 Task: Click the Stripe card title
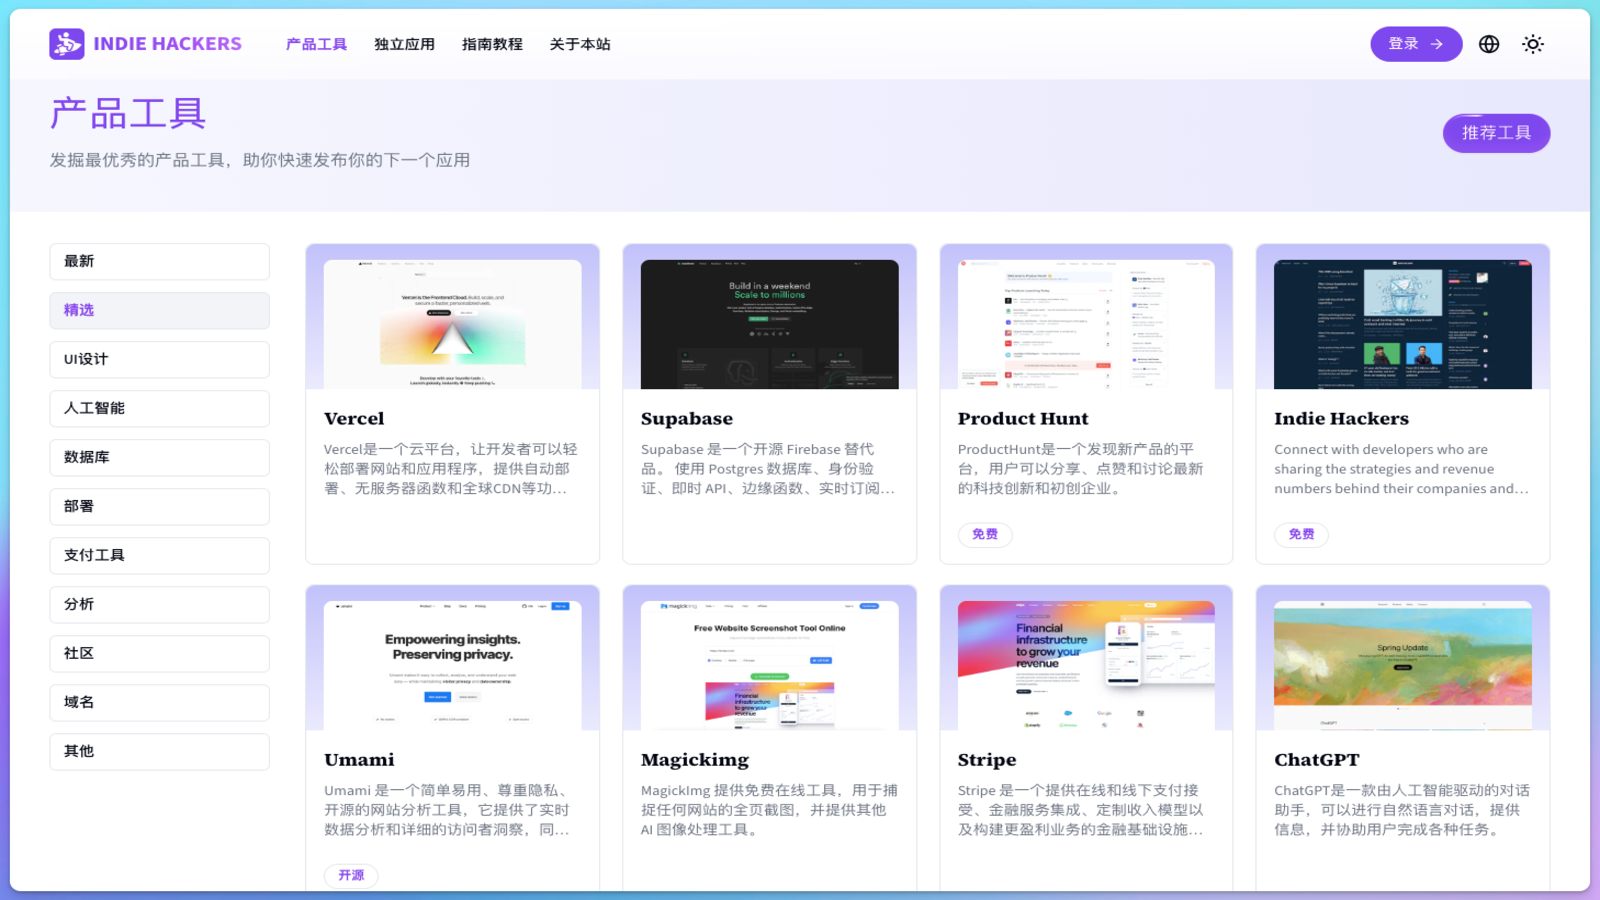point(987,760)
